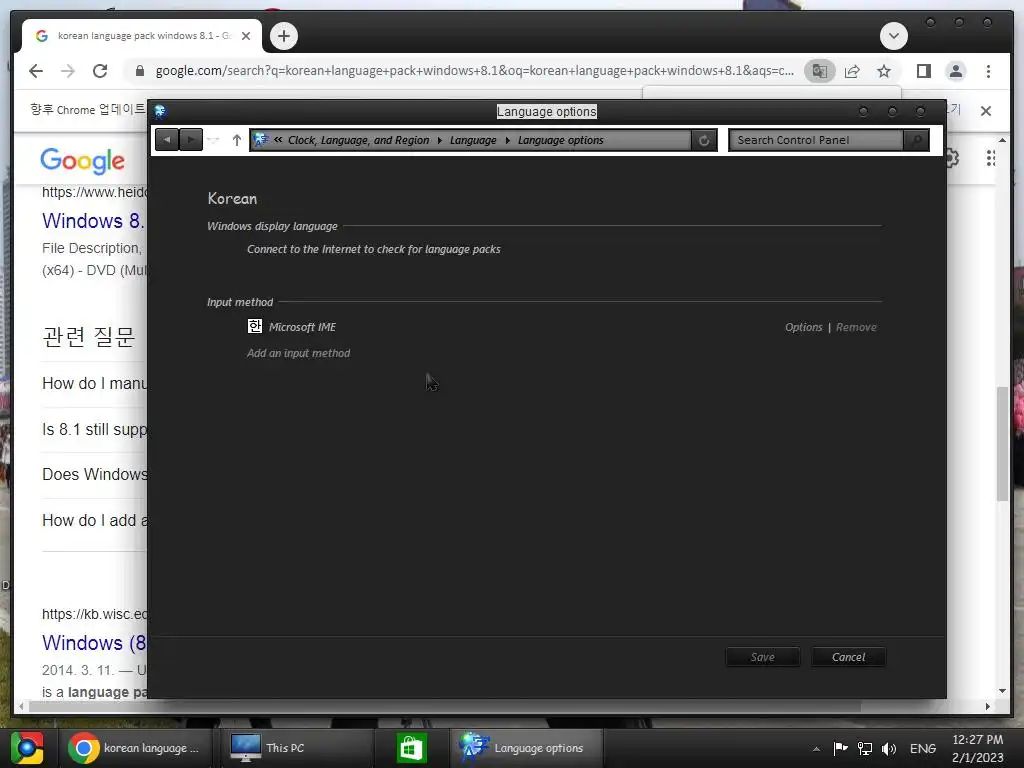
Task: Select the Language breadcrumb item
Action: [473, 140]
